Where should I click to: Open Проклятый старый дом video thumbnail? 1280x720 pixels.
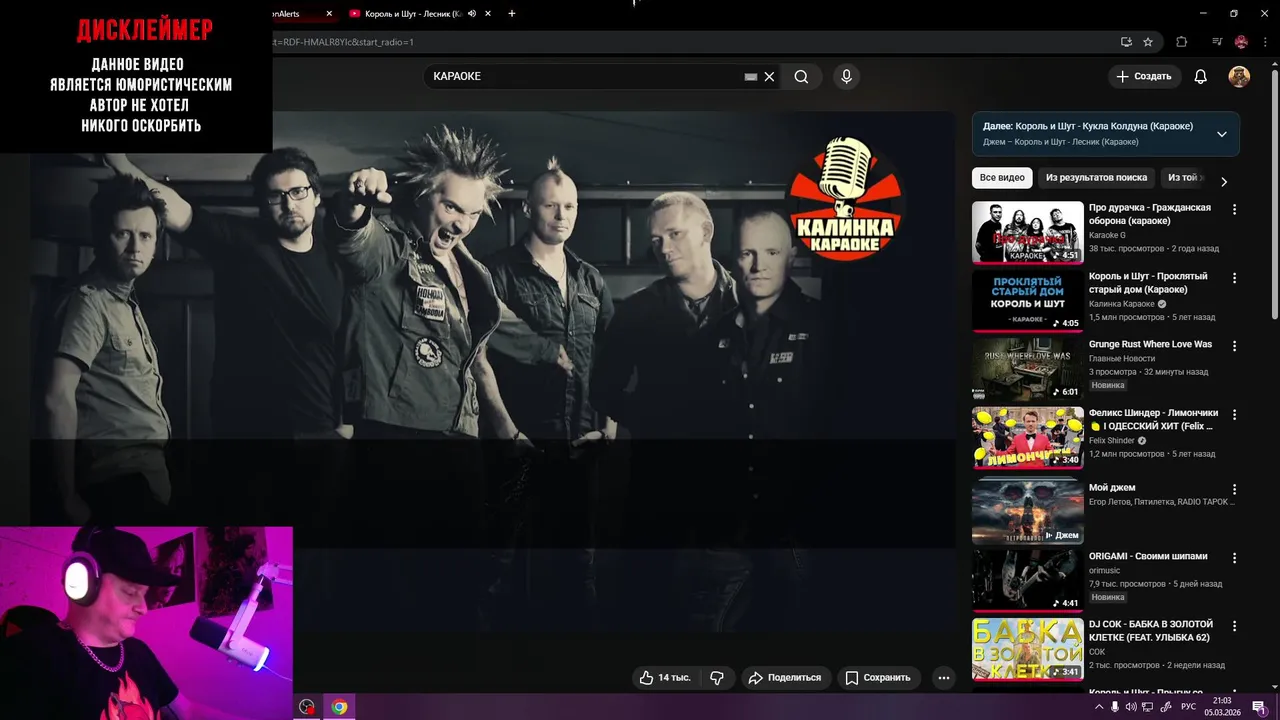[1028, 300]
